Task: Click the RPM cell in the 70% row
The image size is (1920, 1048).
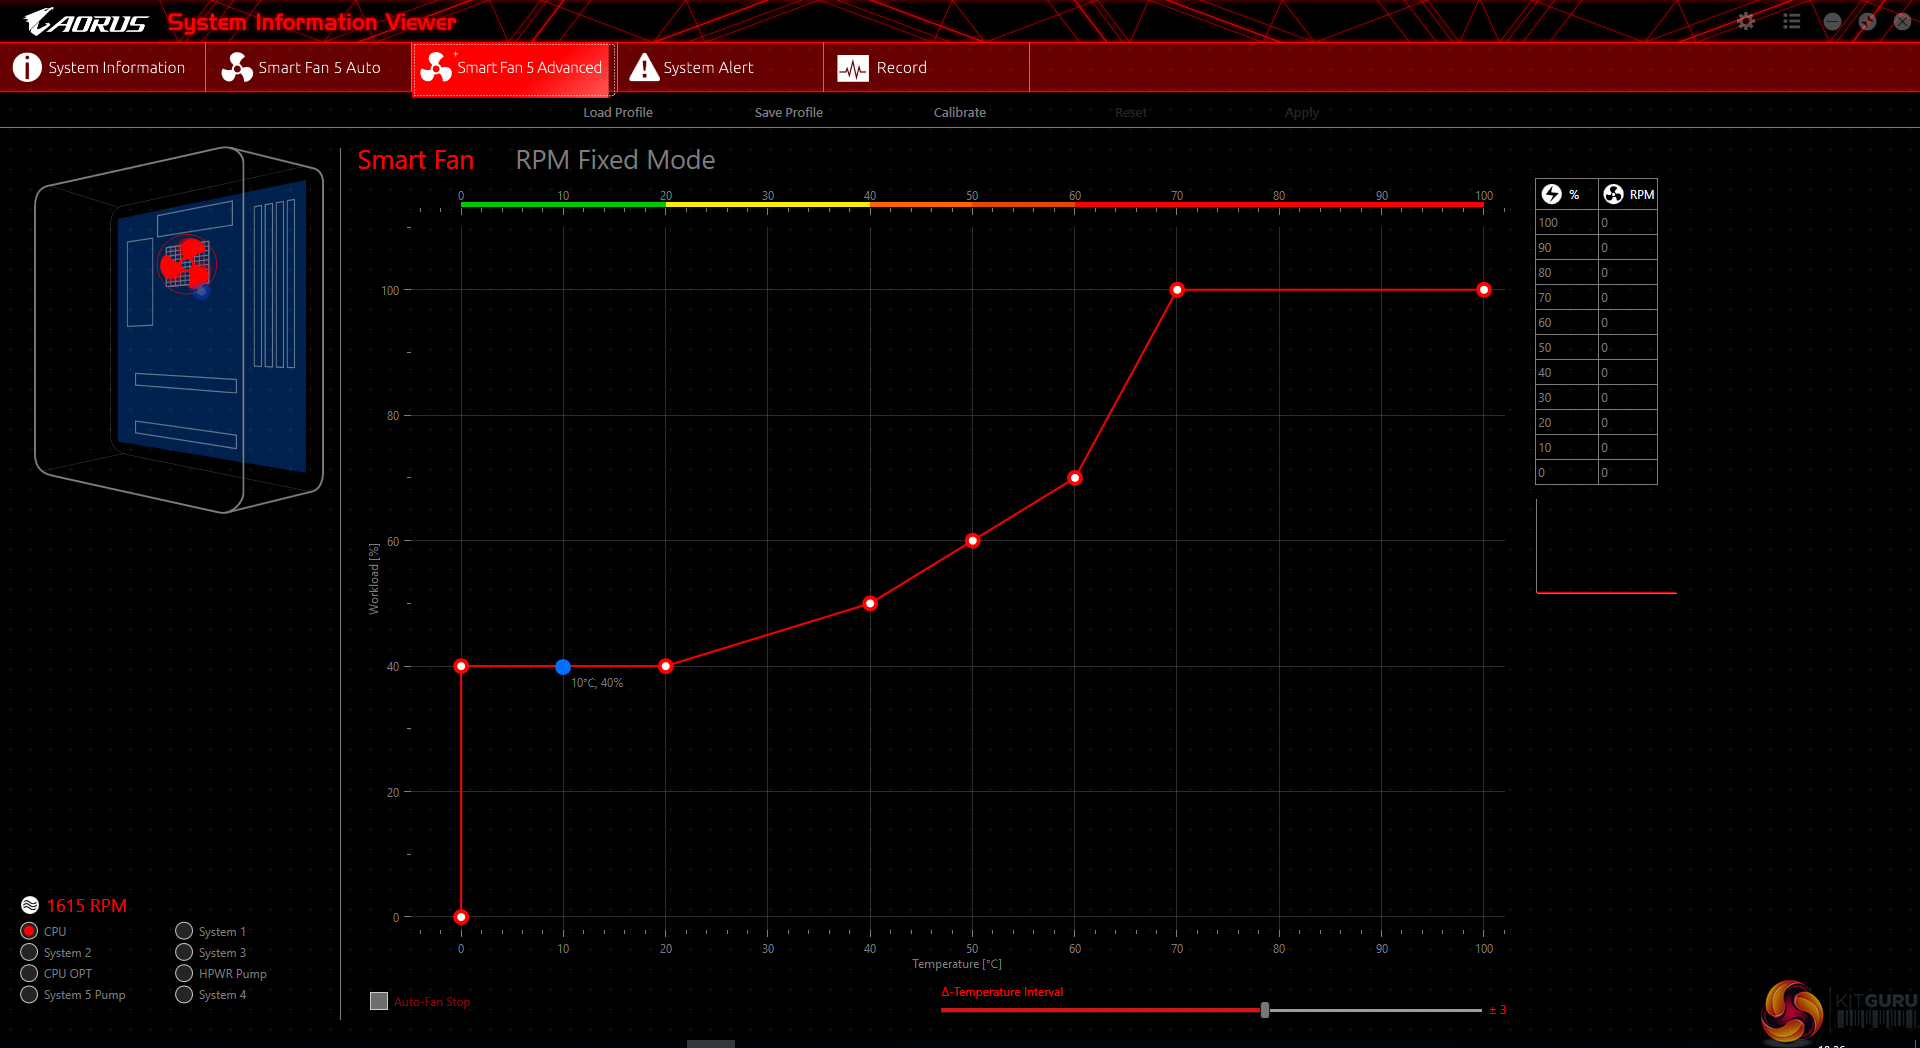Action: (1627, 297)
